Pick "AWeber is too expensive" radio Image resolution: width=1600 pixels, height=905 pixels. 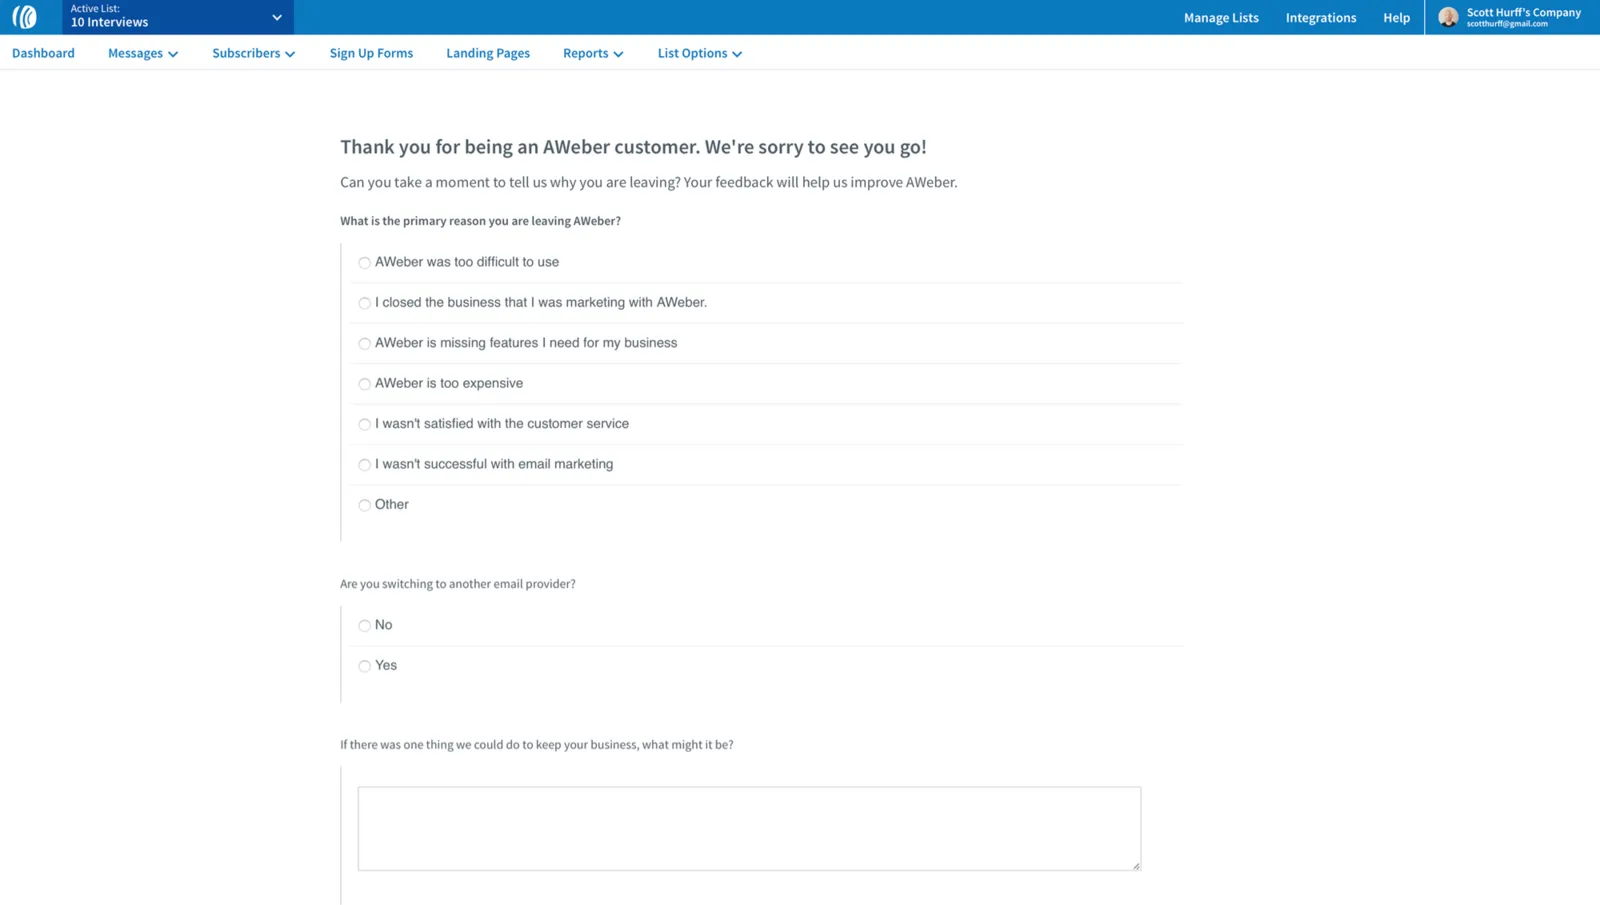pyautogui.click(x=364, y=384)
